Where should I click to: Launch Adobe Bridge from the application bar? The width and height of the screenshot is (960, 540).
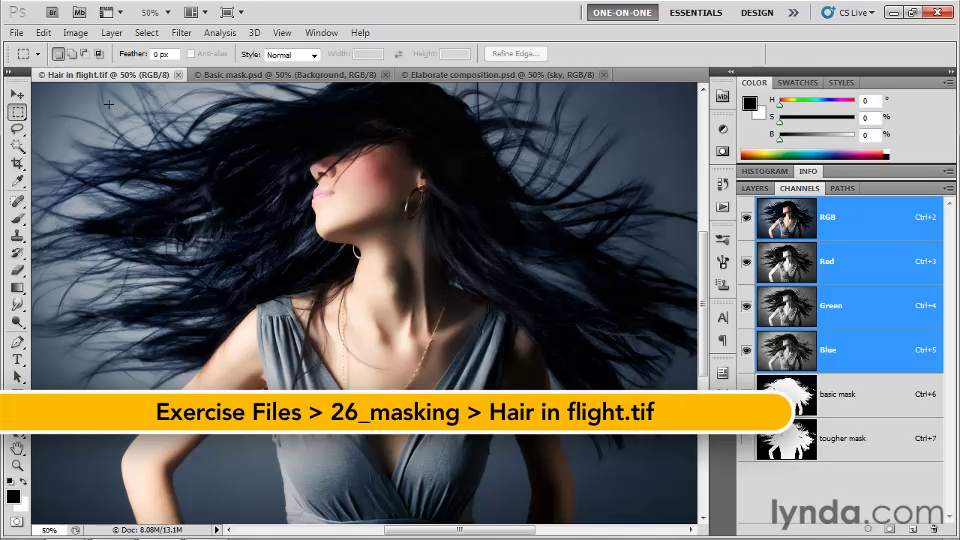click(x=52, y=12)
